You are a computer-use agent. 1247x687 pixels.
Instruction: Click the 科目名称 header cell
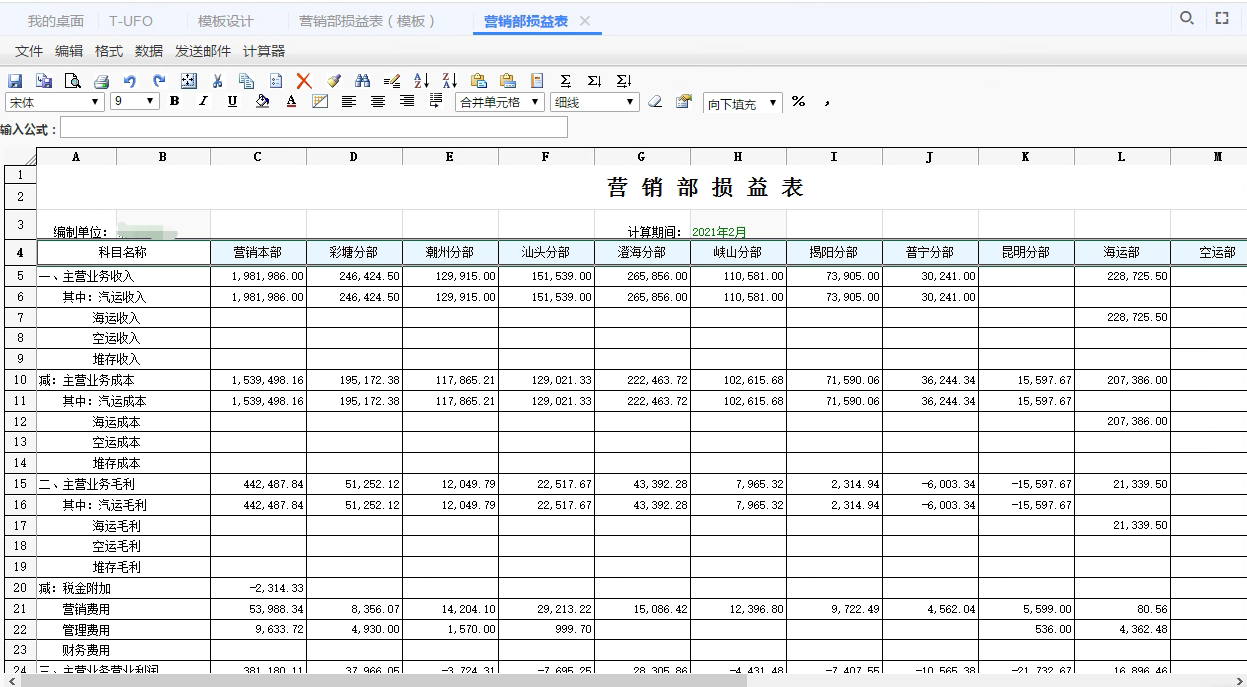(x=123, y=252)
